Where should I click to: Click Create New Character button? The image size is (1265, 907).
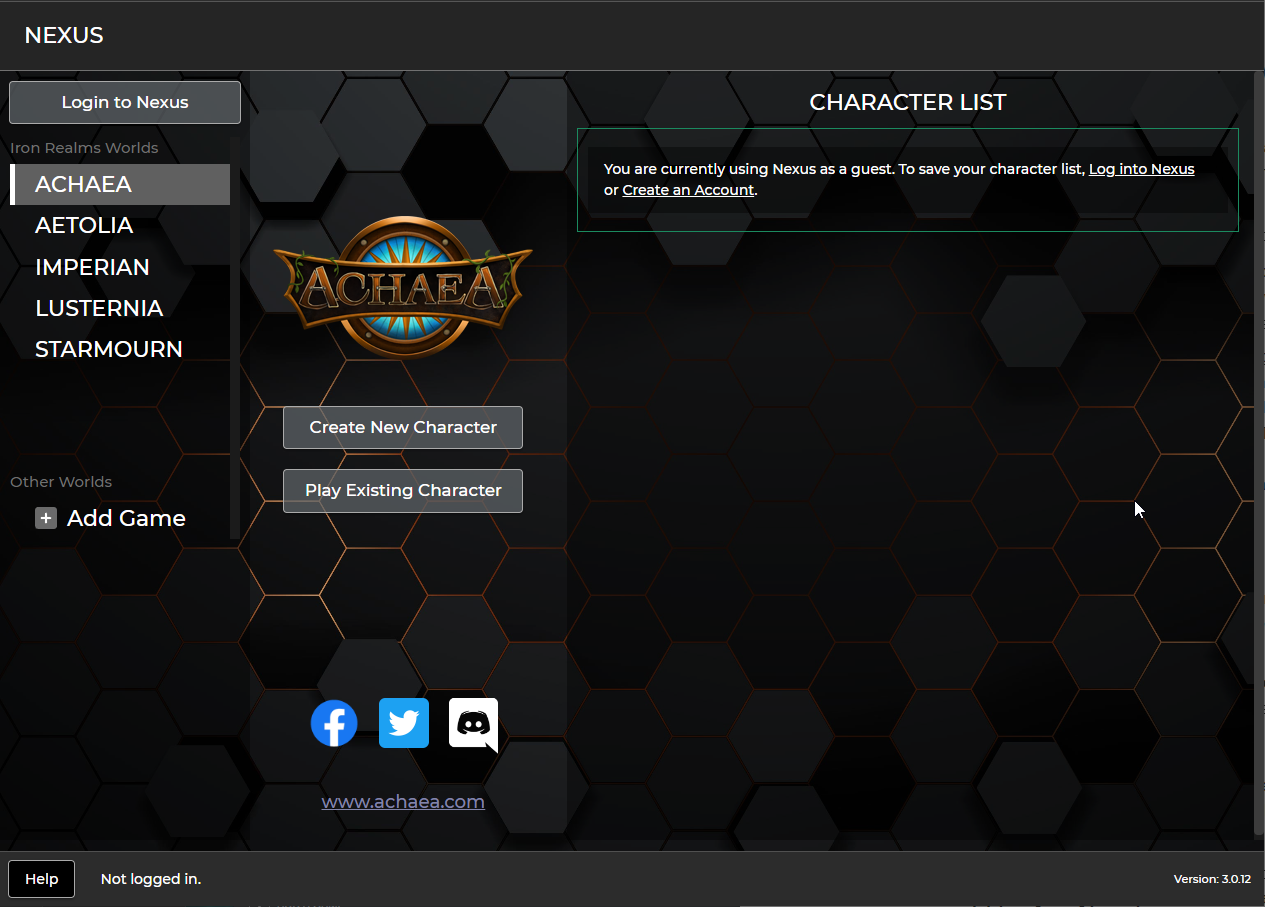coord(403,427)
